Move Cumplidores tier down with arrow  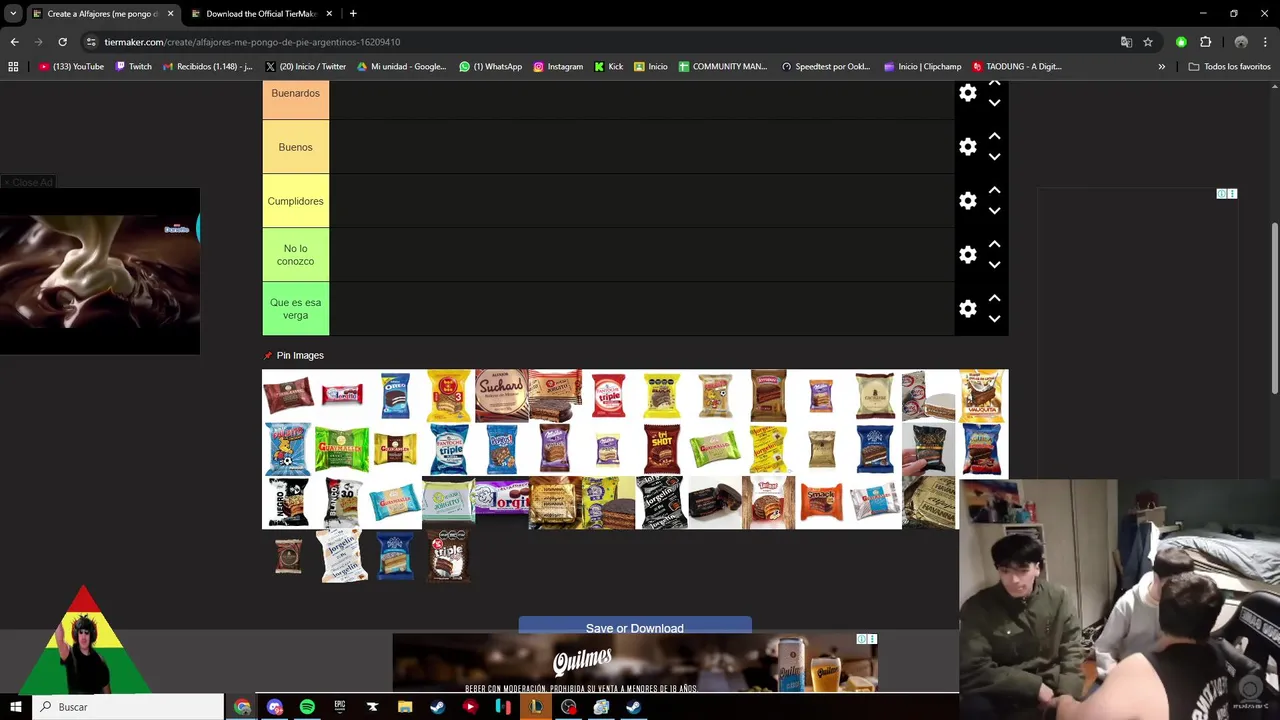click(994, 211)
